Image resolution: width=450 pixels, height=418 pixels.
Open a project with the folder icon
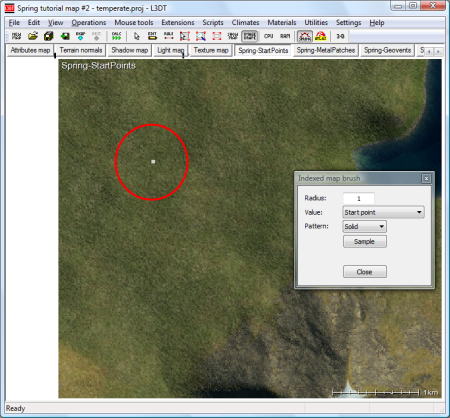tap(33, 36)
